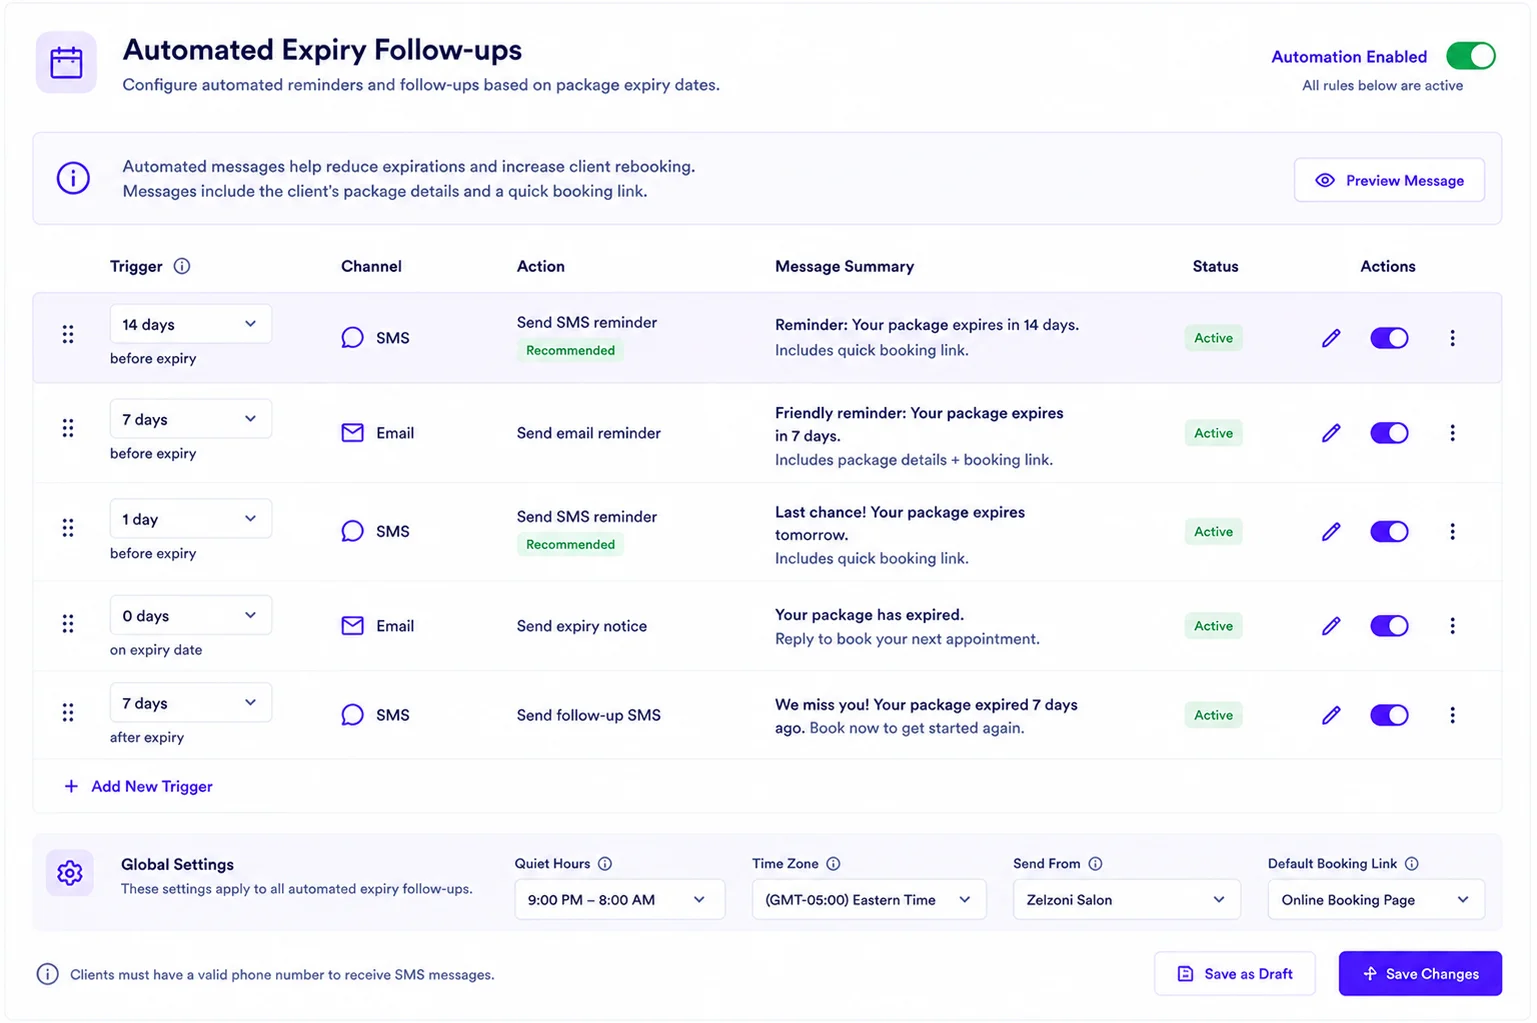Open more options for 1 day row

[x=1452, y=531]
